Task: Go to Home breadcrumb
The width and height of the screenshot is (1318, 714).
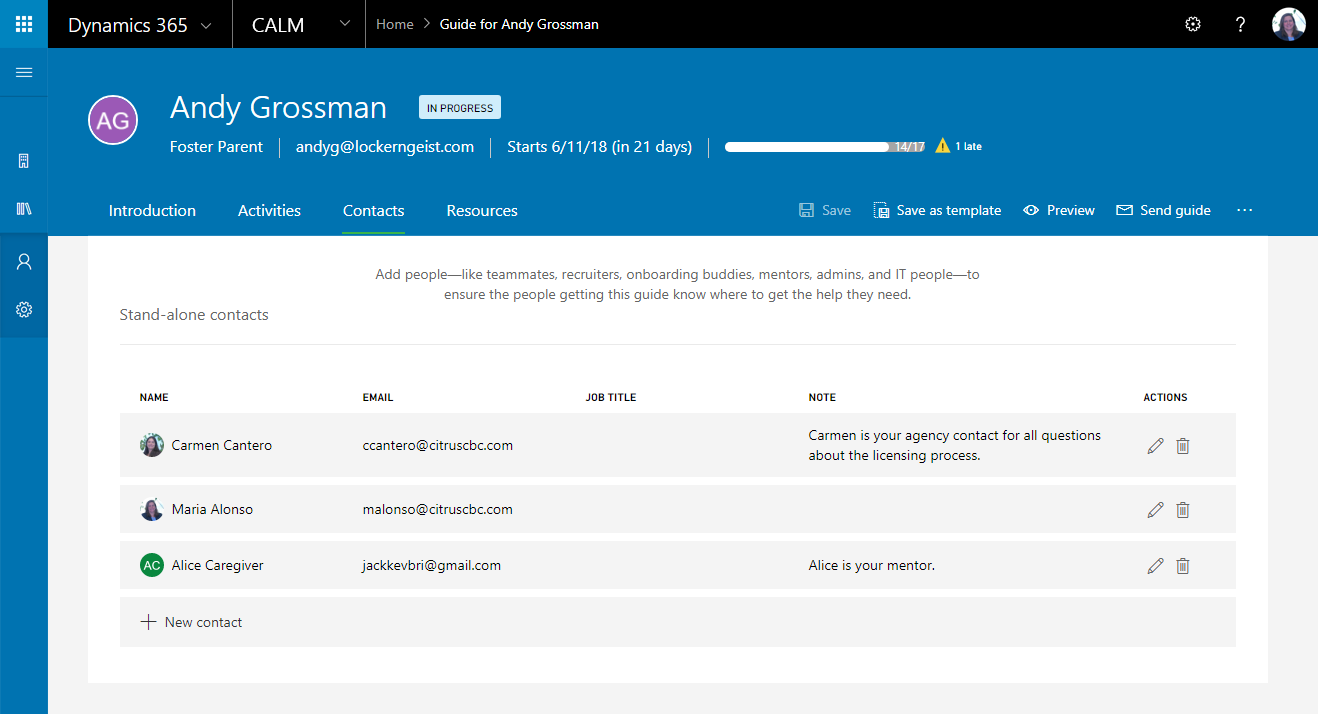Action: click(x=395, y=24)
